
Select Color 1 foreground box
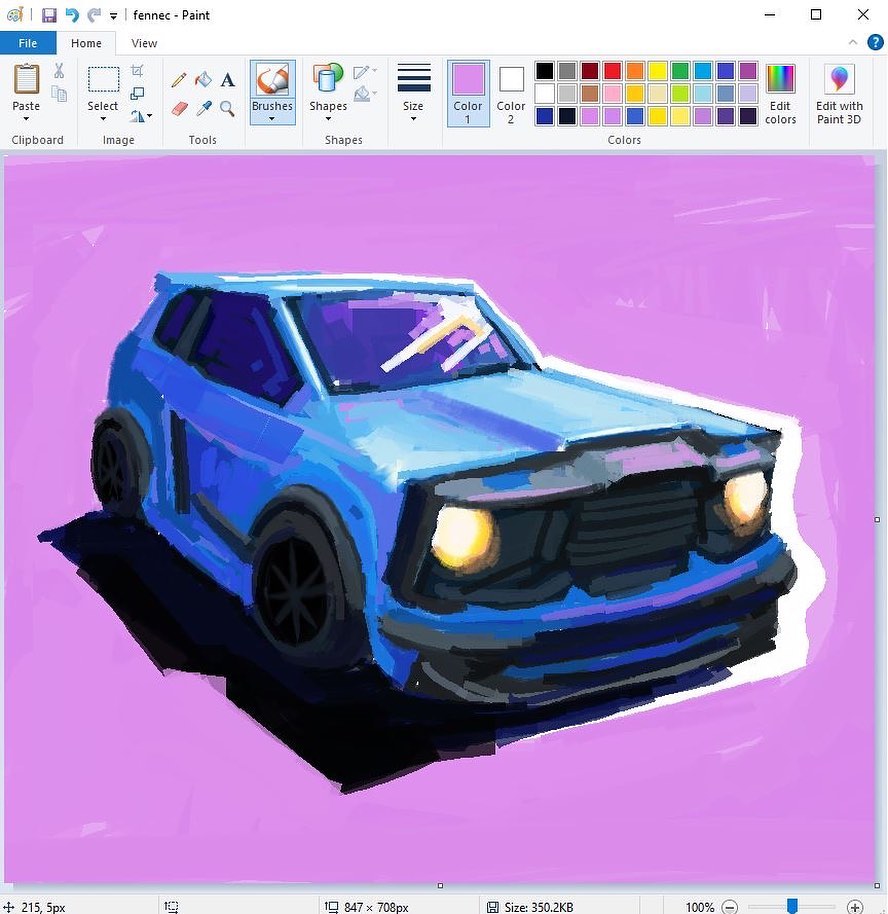468,93
